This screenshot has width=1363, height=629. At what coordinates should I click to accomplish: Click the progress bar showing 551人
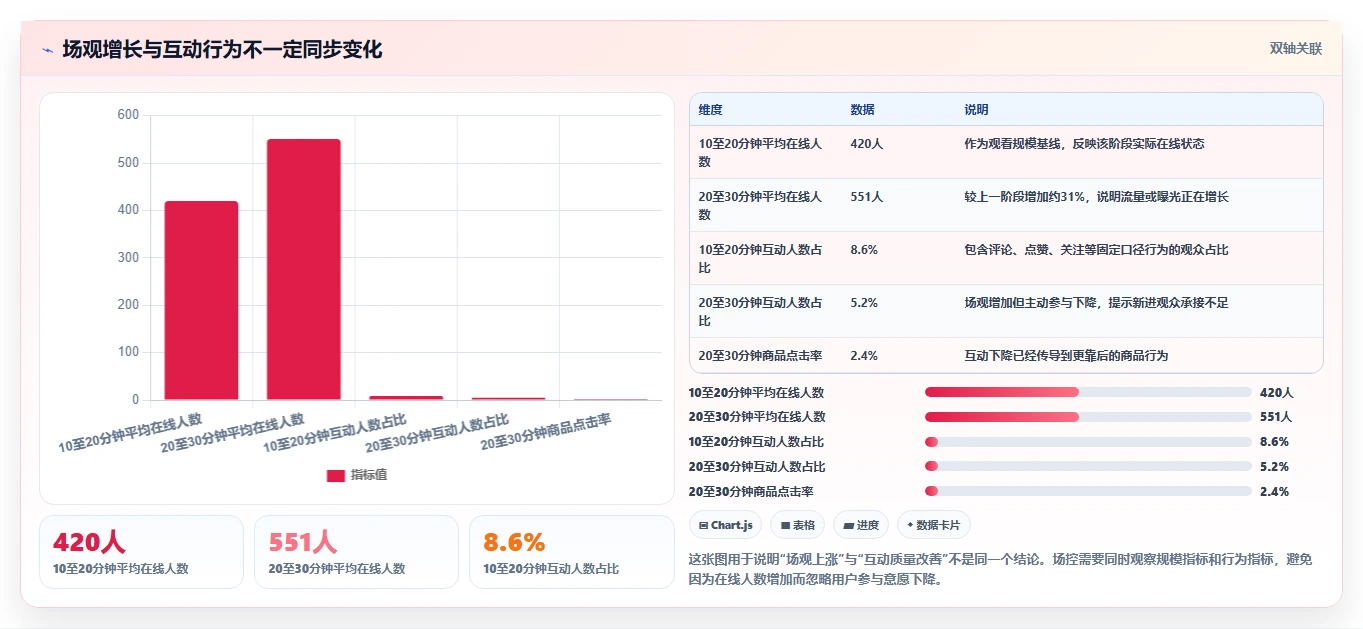tap(1088, 417)
